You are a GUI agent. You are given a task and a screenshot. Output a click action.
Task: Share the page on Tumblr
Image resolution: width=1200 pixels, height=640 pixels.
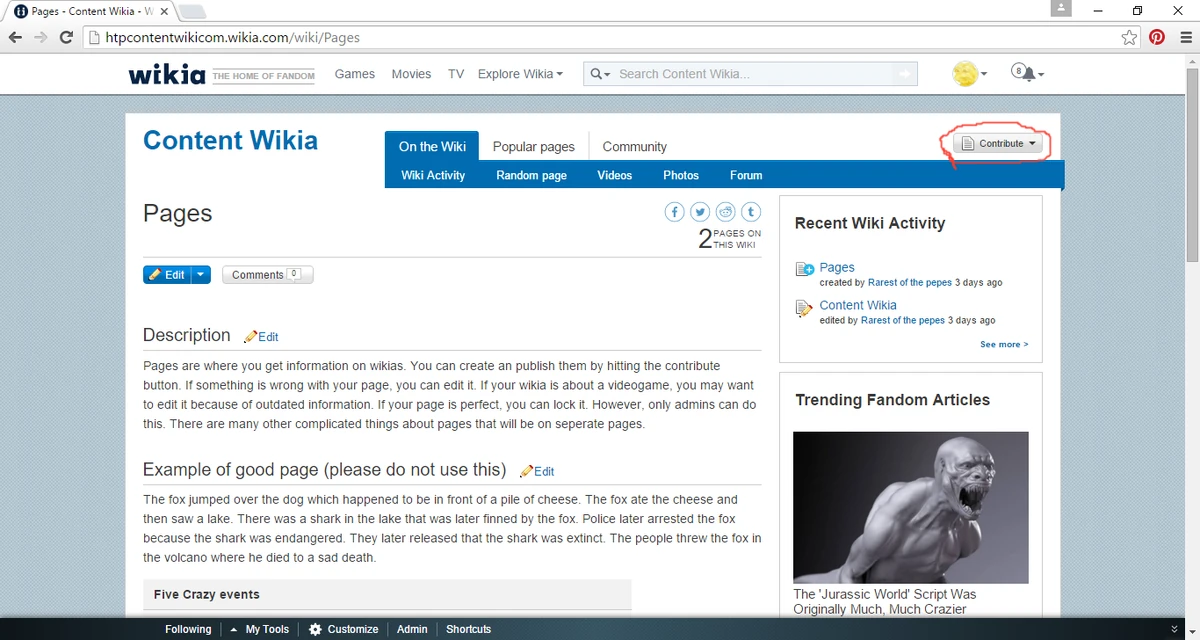[x=750, y=211]
